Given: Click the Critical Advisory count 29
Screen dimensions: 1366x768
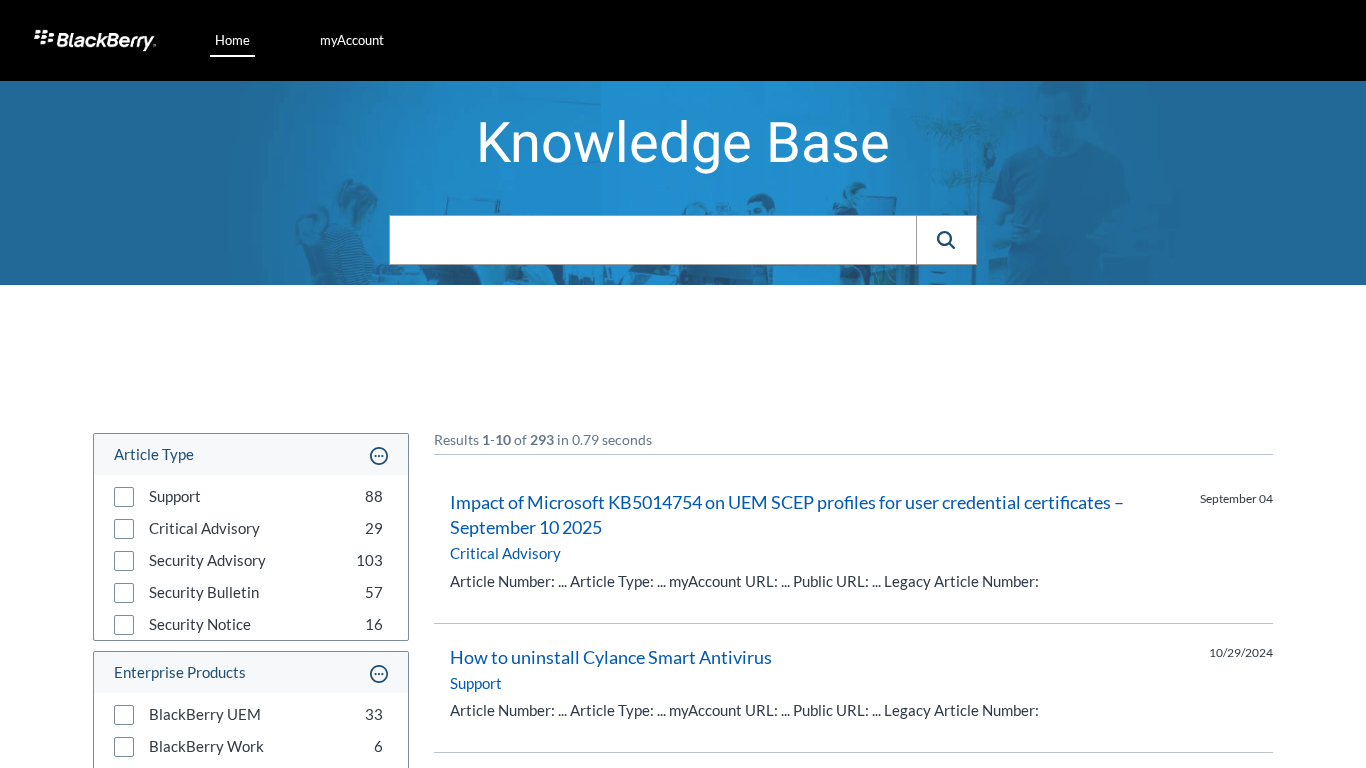Looking at the screenshot, I should 374,529.
